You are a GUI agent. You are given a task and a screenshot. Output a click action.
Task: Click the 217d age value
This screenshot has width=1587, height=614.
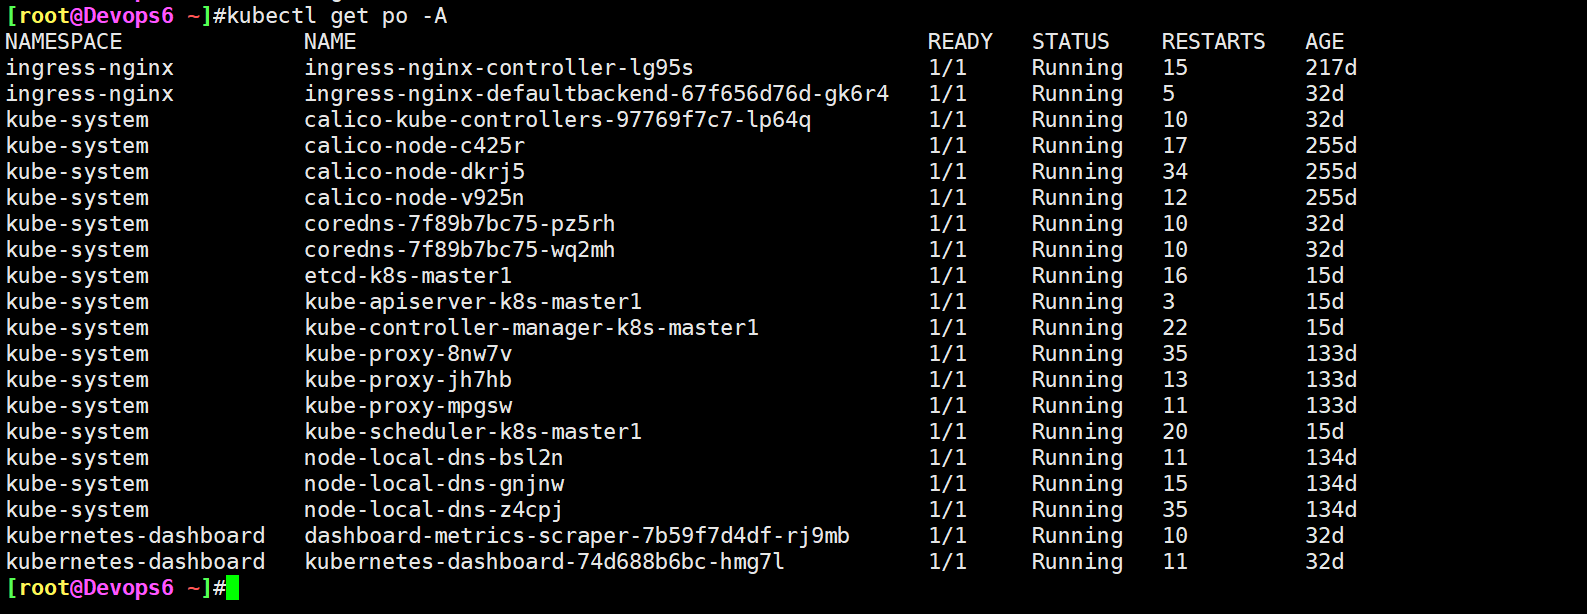1330,68
